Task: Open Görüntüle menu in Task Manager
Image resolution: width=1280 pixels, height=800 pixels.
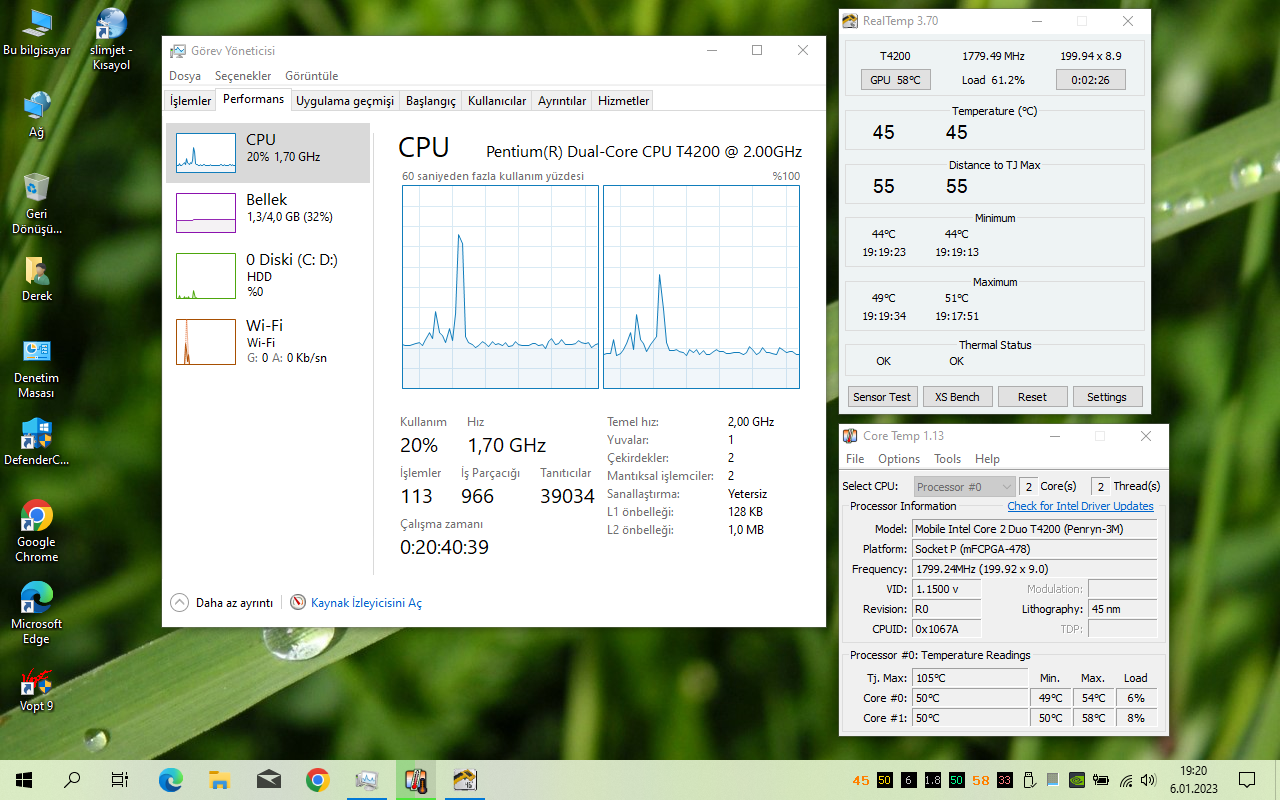Action: coord(312,76)
